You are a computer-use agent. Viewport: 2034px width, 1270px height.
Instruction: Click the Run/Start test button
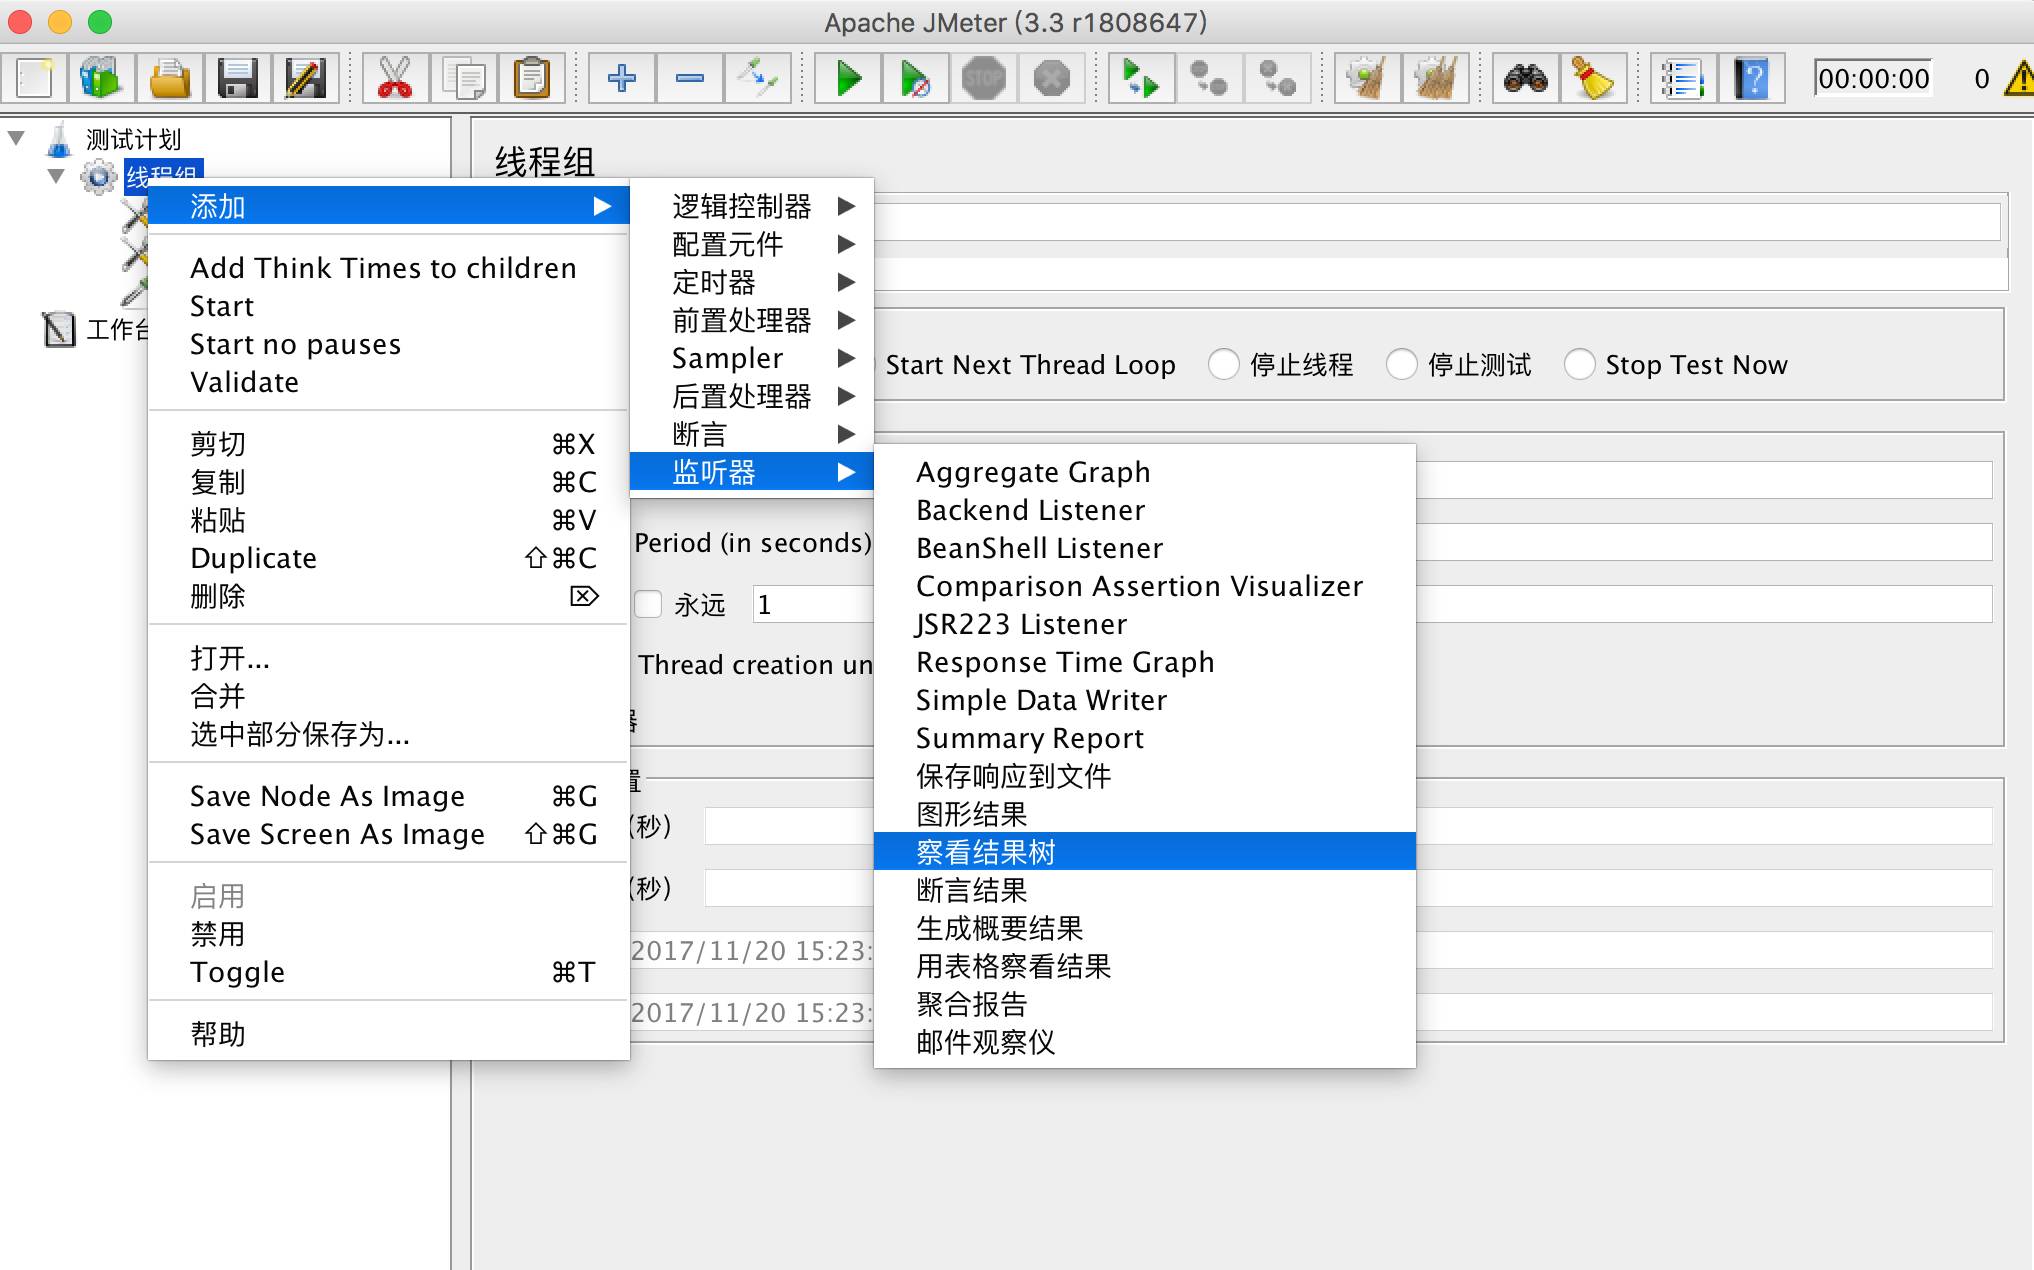(849, 80)
